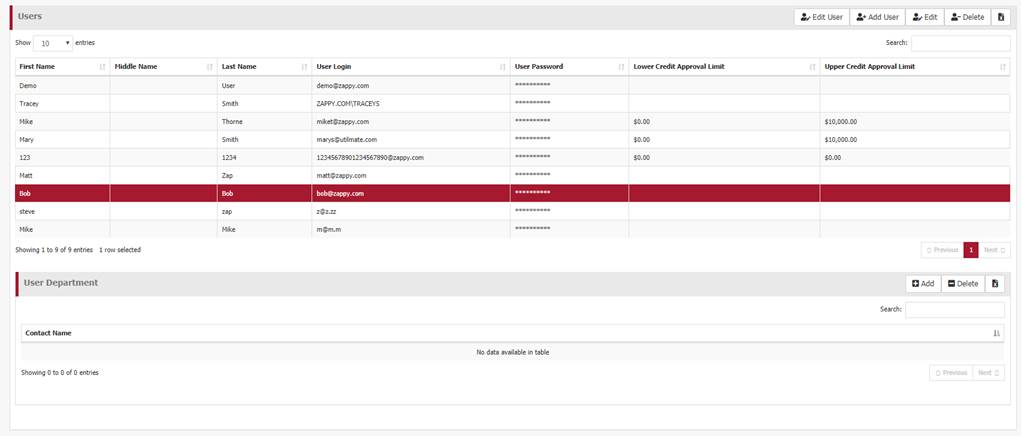The image size is (1021, 436).
Task: Sort by User Password column sort icon
Action: pyautogui.click(x=620, y=67)
